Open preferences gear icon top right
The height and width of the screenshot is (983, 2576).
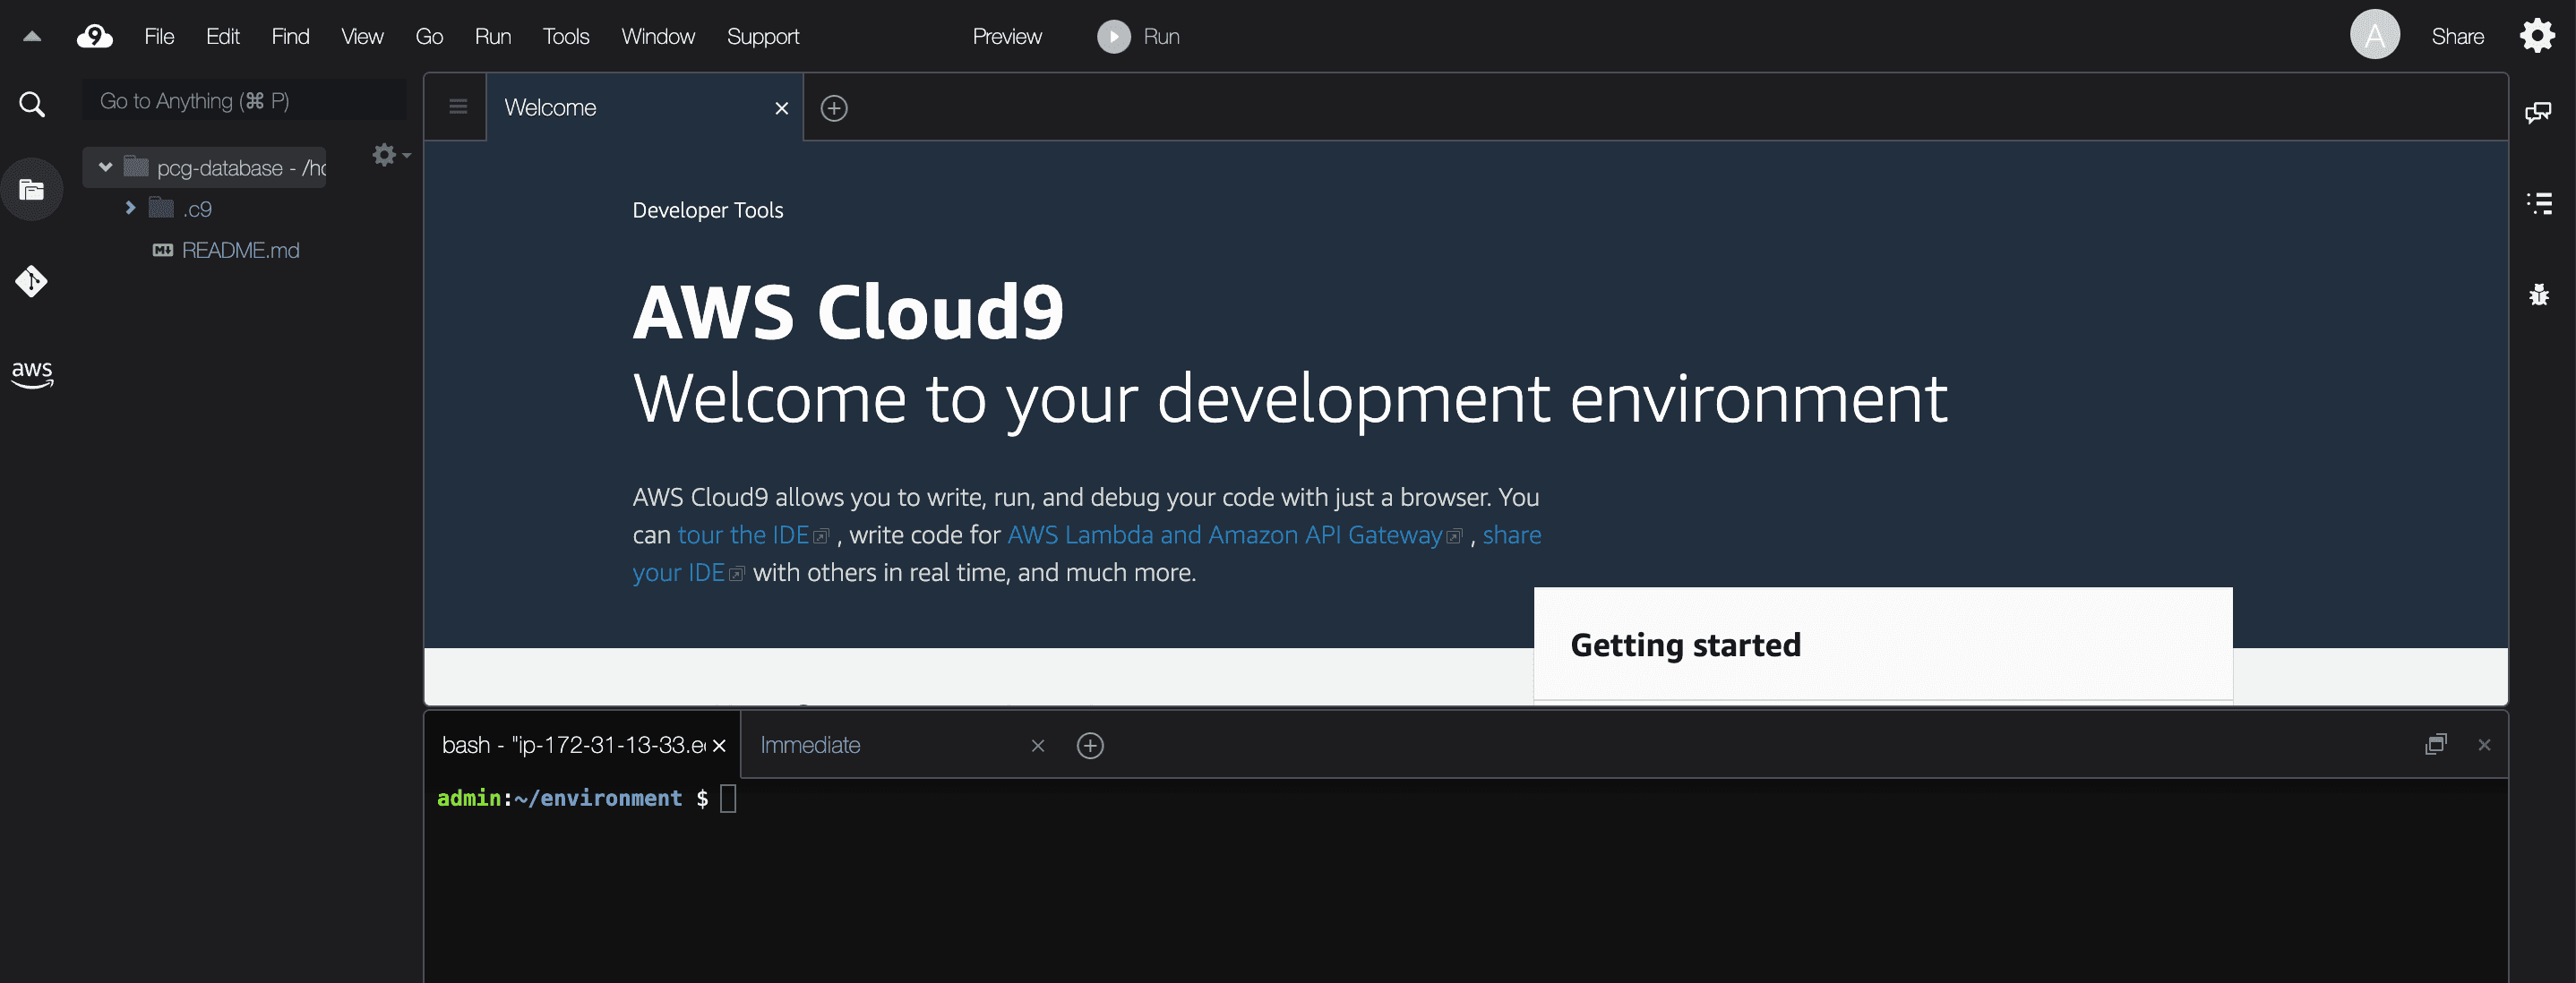2538,35
